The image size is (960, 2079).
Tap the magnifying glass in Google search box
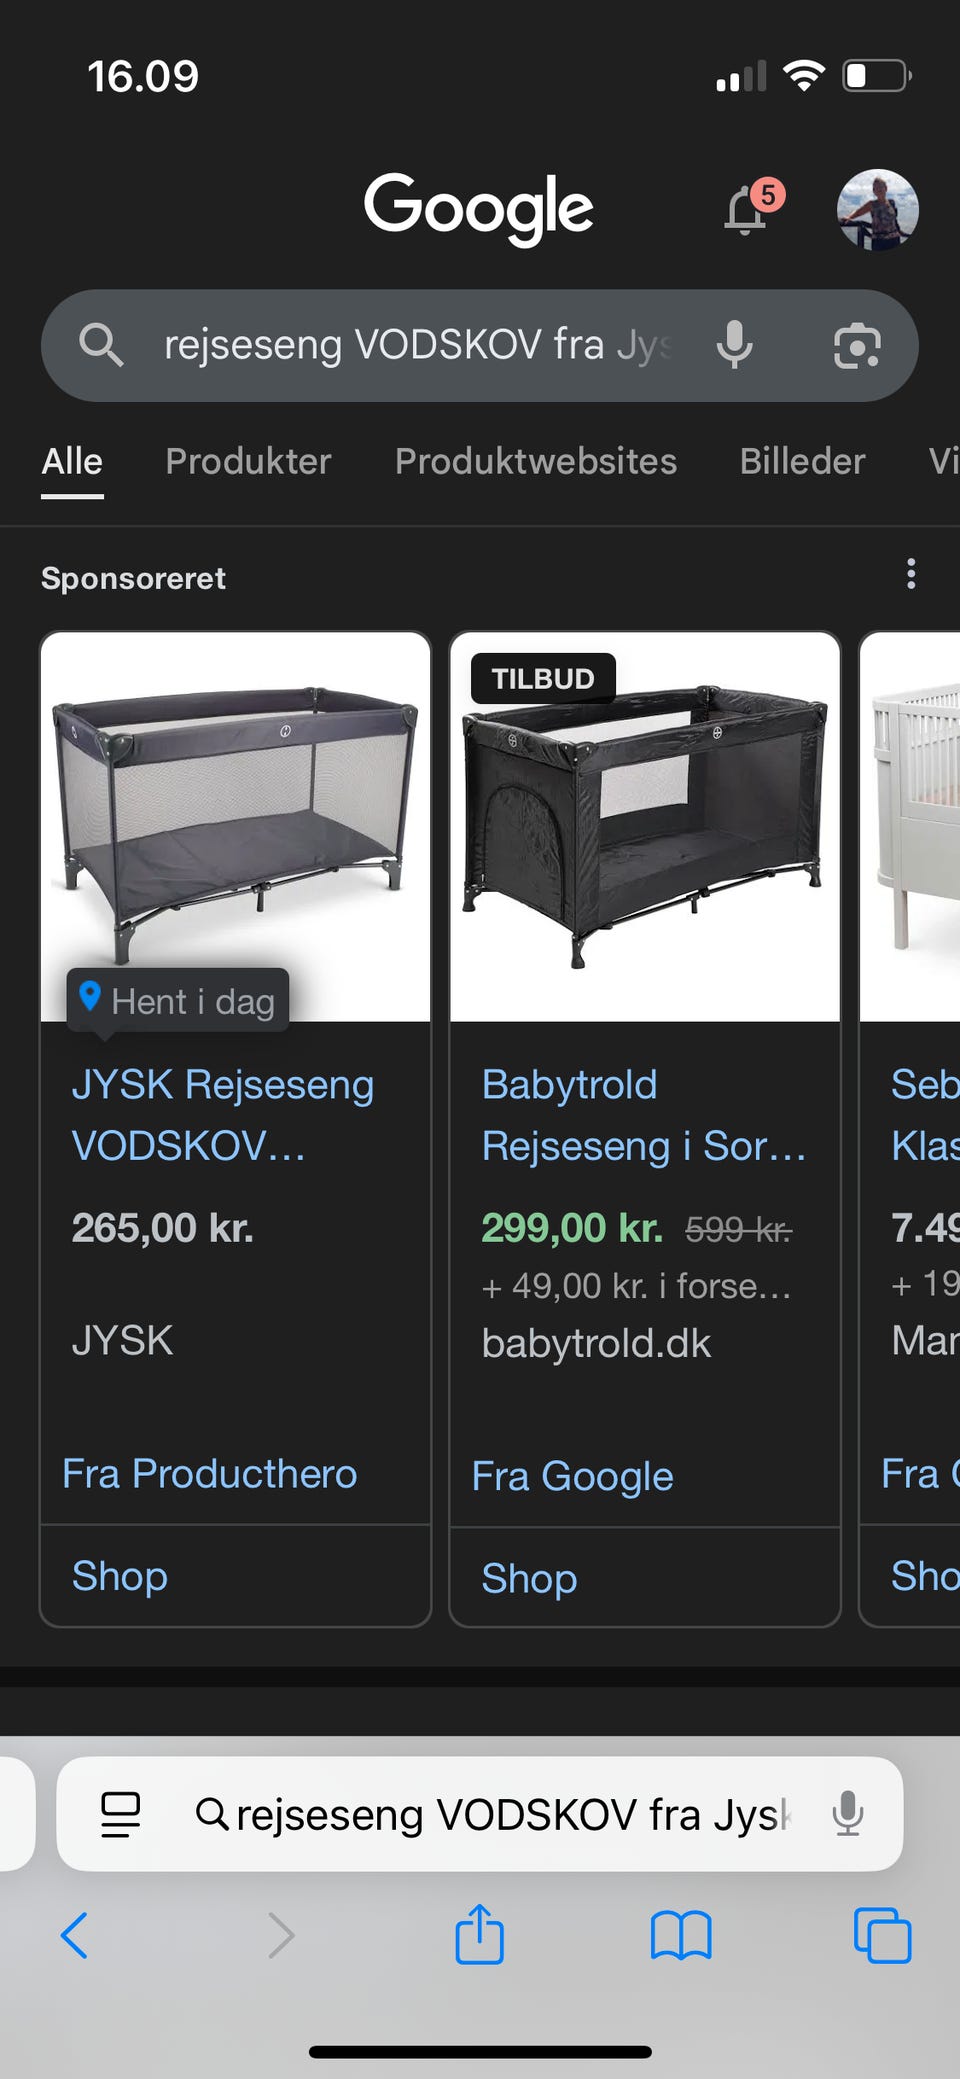(101, 345)
